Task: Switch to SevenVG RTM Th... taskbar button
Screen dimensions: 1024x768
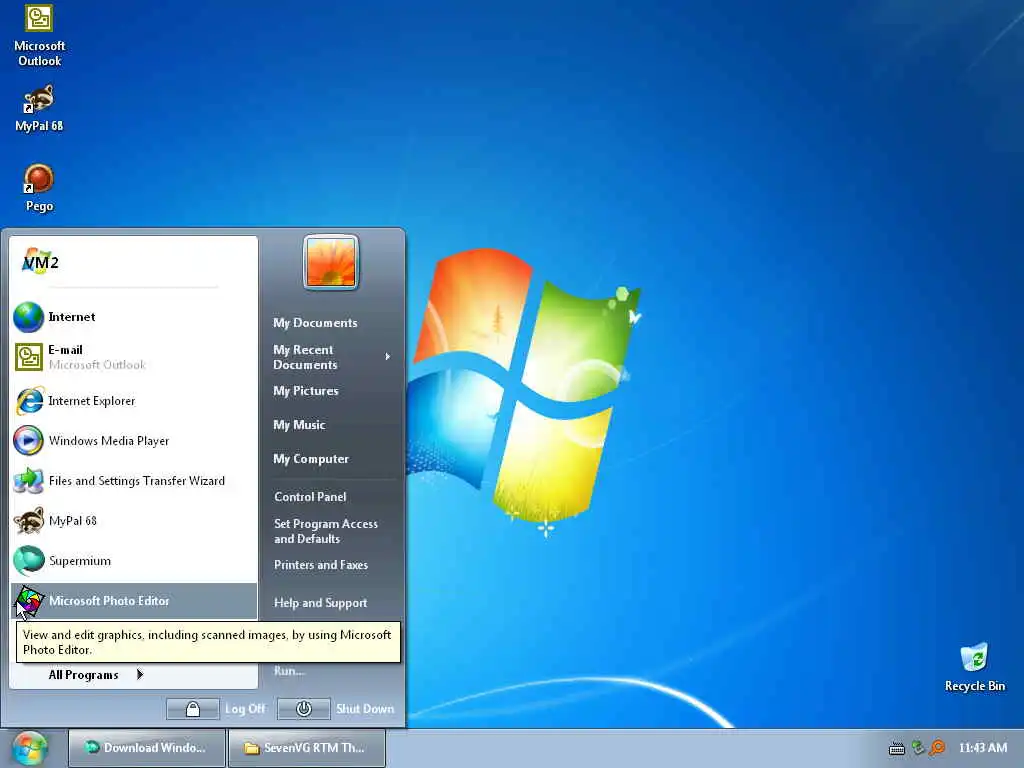Action: [307, 748]
